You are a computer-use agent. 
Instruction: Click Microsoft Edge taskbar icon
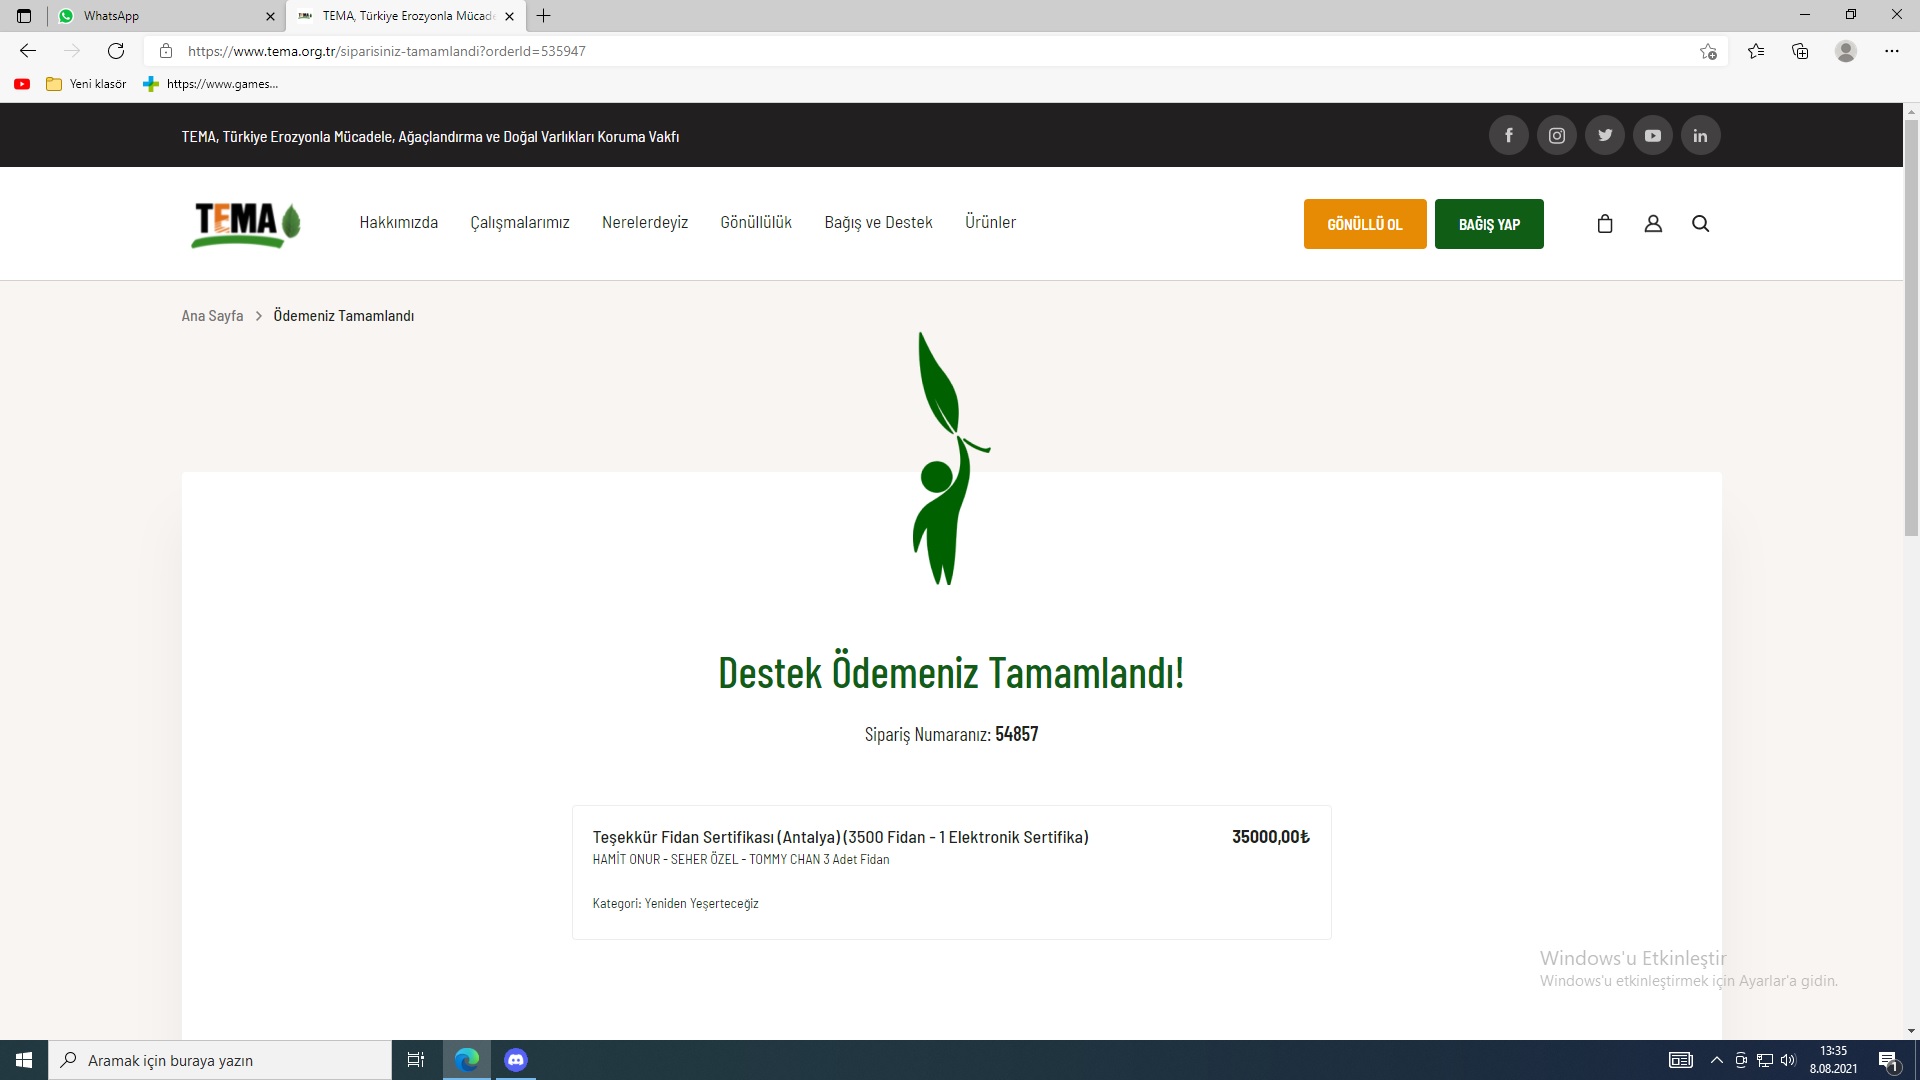[x=467, y=1060]
